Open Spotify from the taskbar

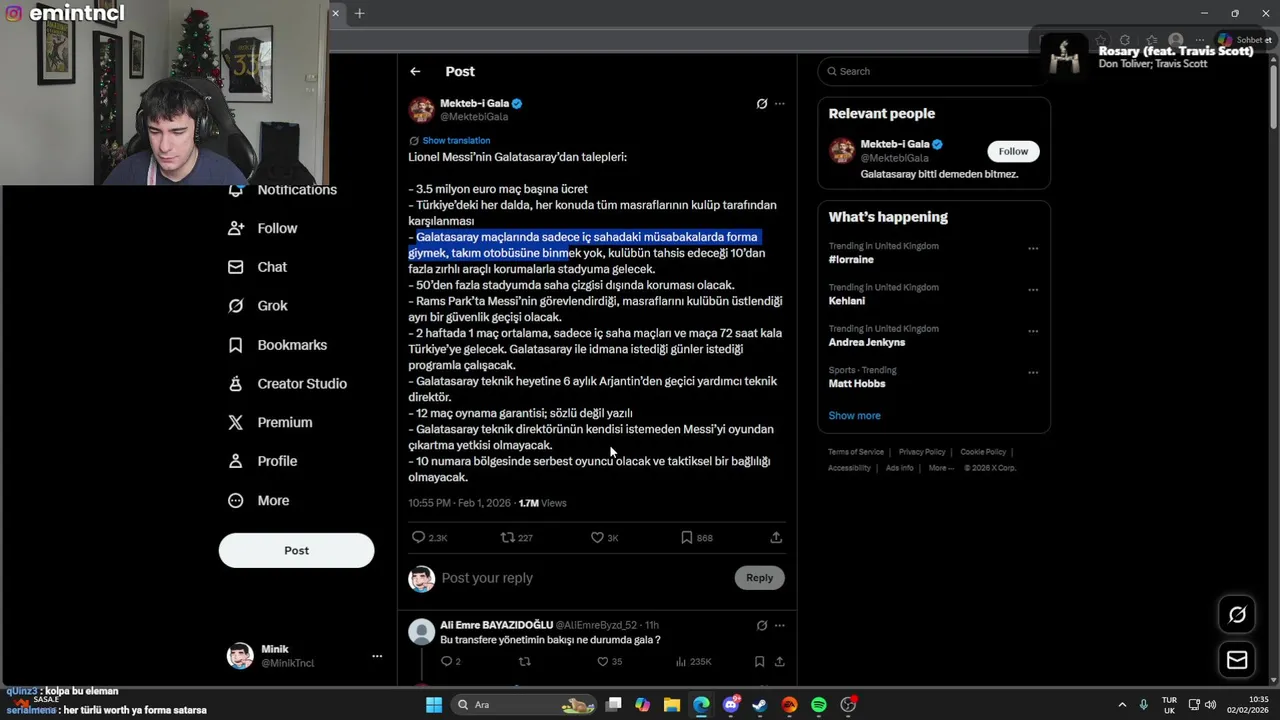(819, 705)
